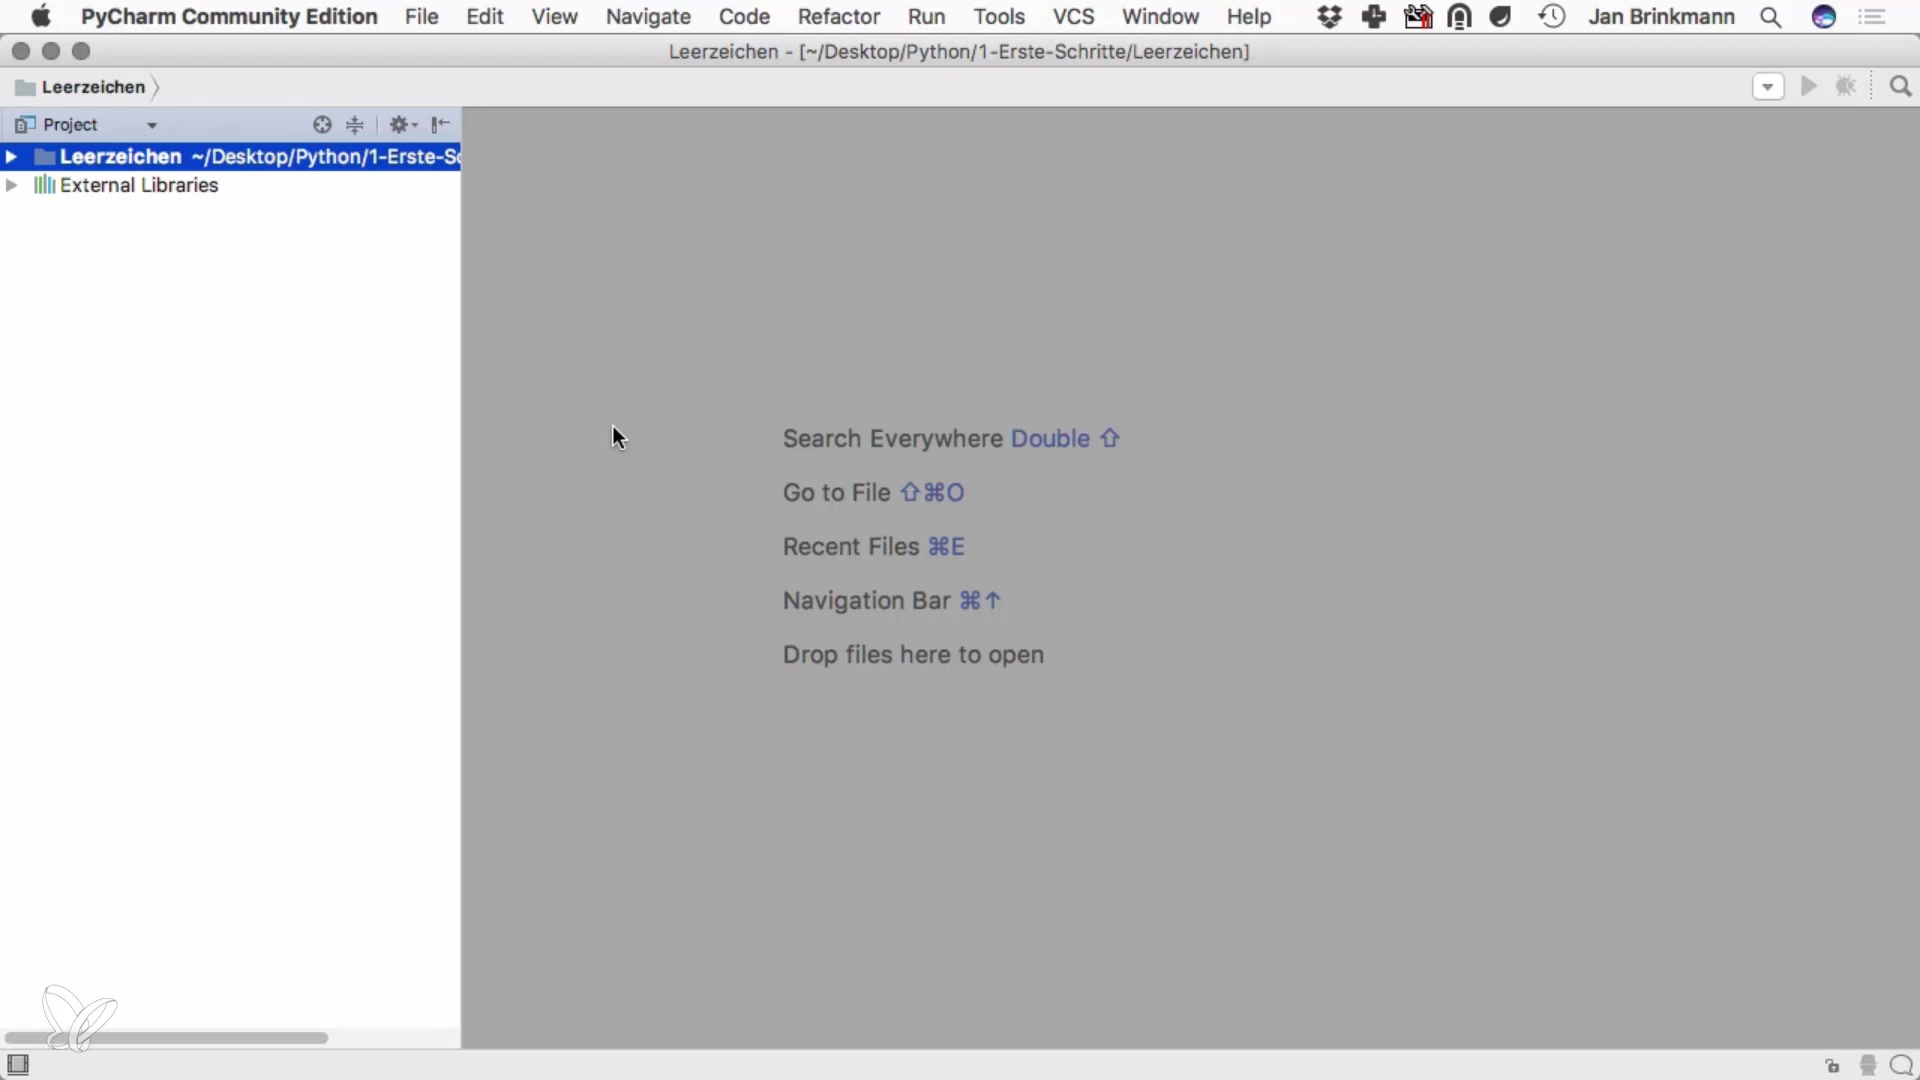This screenshot has width=1920, height=1080.
Task: Open the run configuration dropdown
Action: (1767, 87)
